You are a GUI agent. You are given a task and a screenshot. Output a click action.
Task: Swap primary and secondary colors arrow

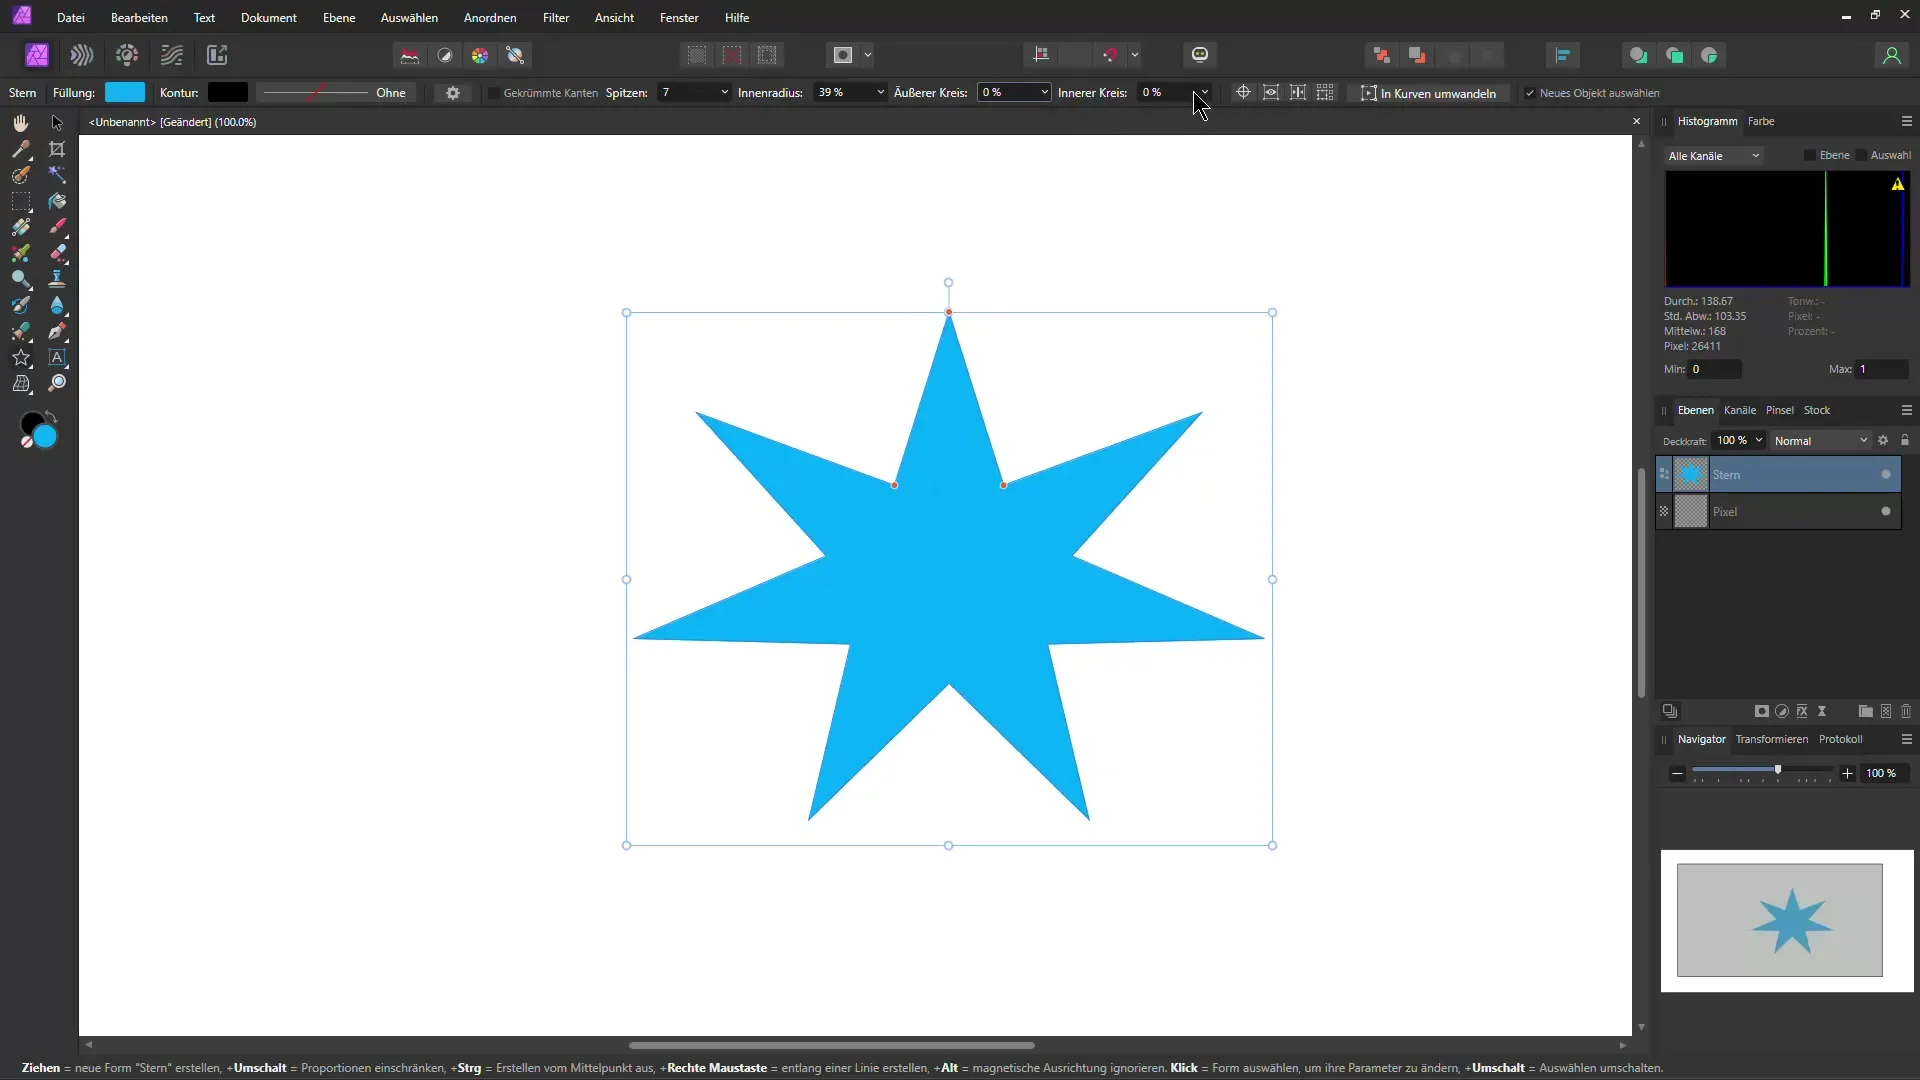[51, 415]
